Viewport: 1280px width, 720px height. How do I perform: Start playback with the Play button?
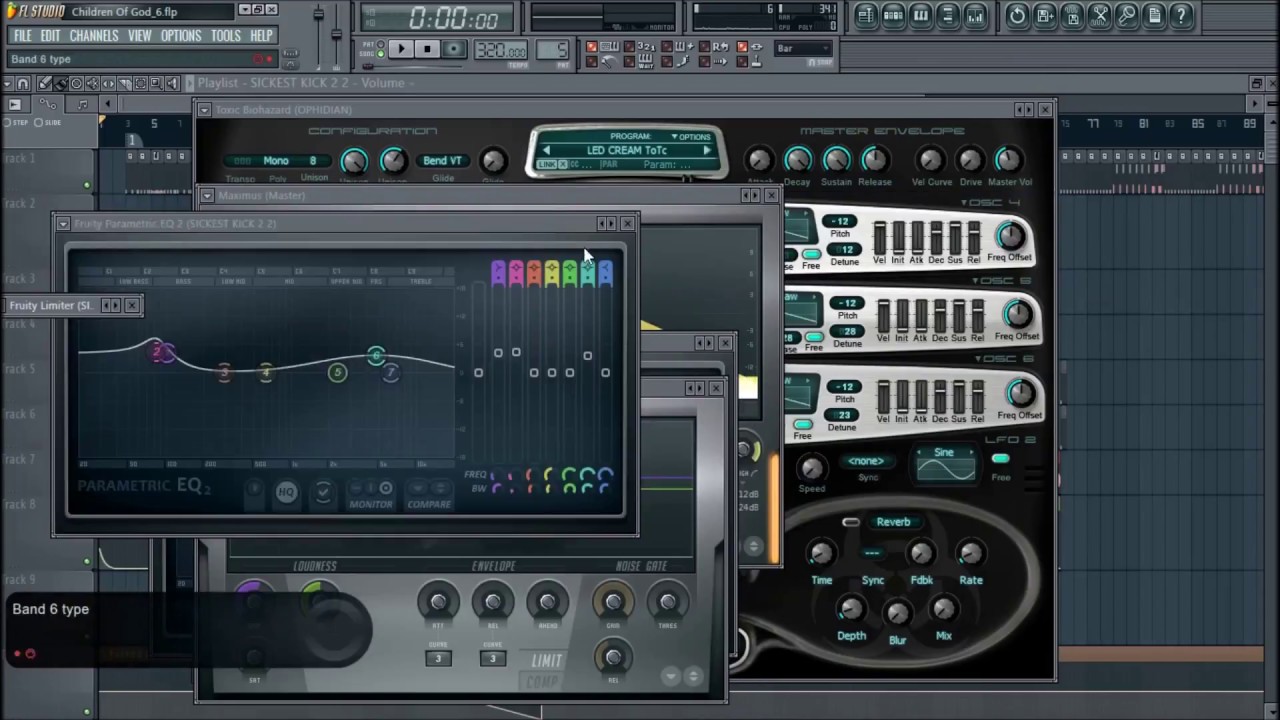399,49
